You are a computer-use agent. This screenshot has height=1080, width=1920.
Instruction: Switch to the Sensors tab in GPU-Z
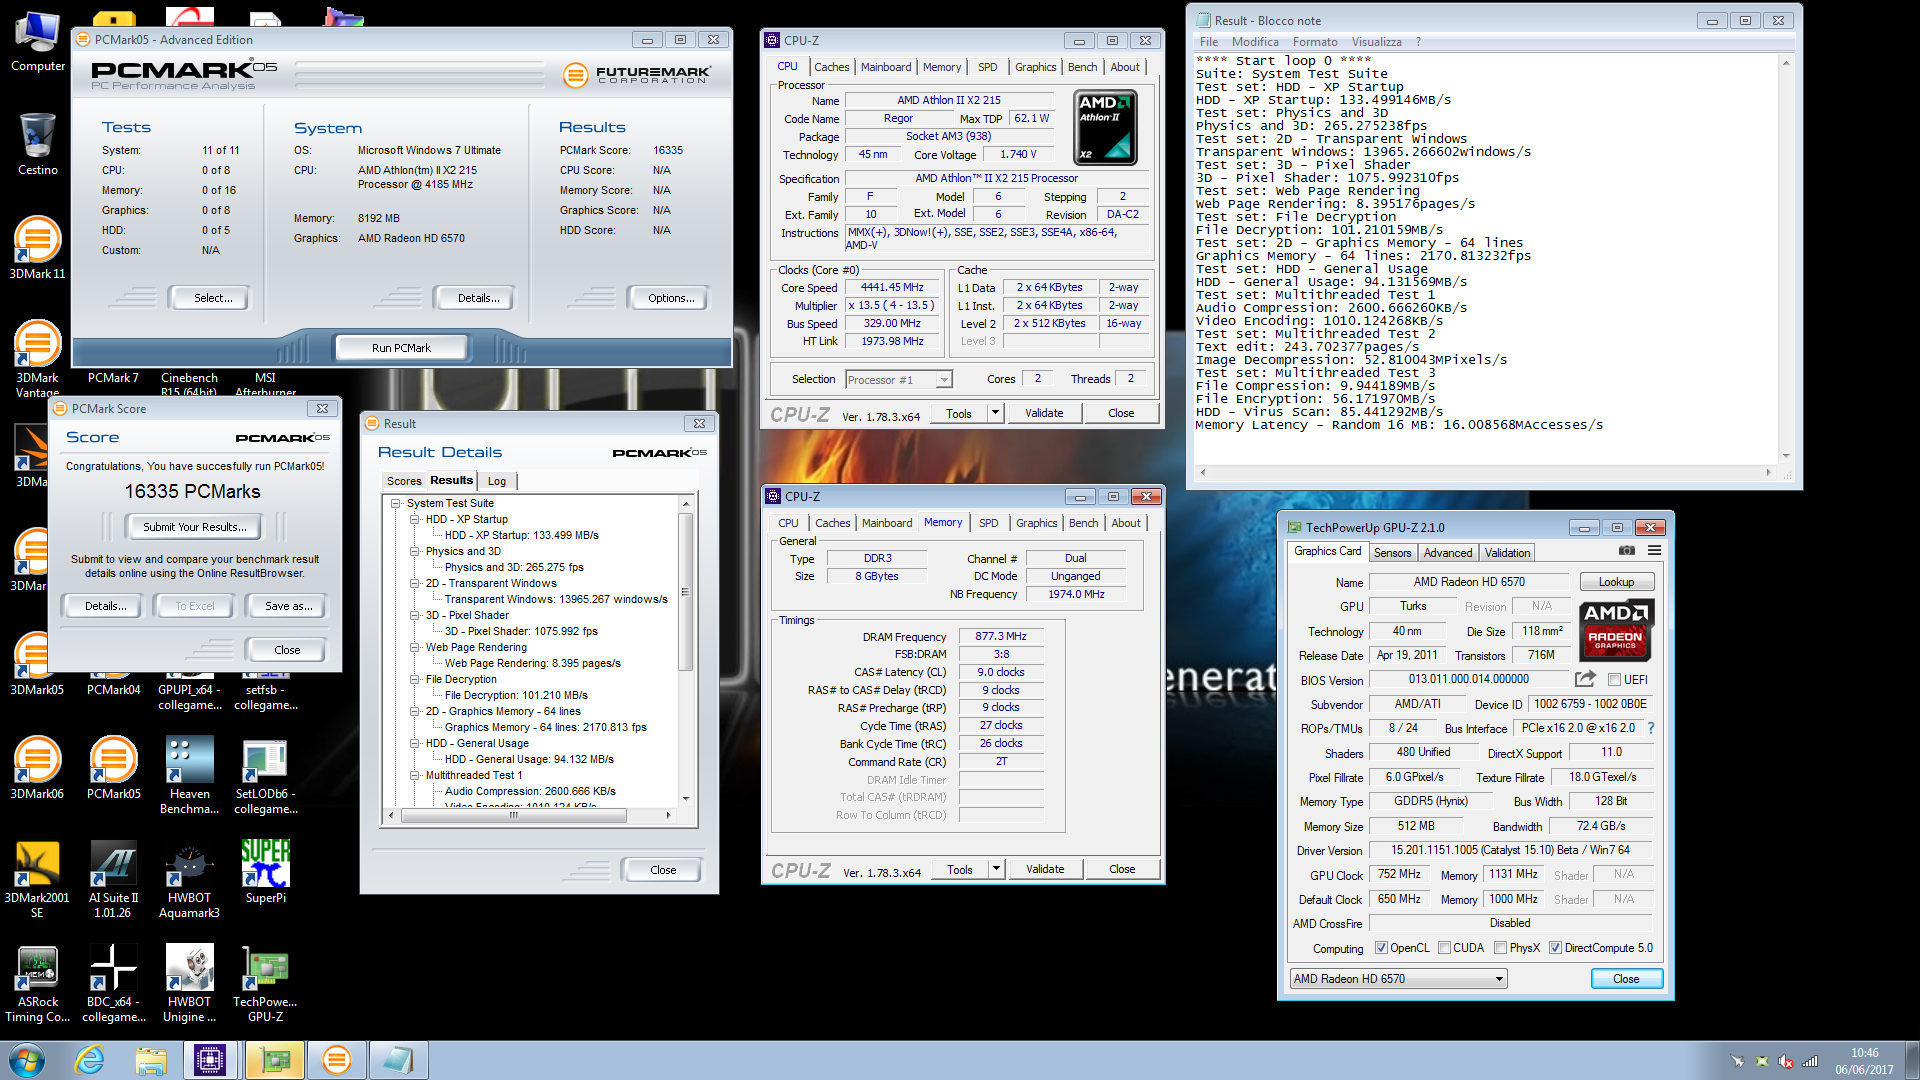pyautogui.click(x=1392, y=553)
